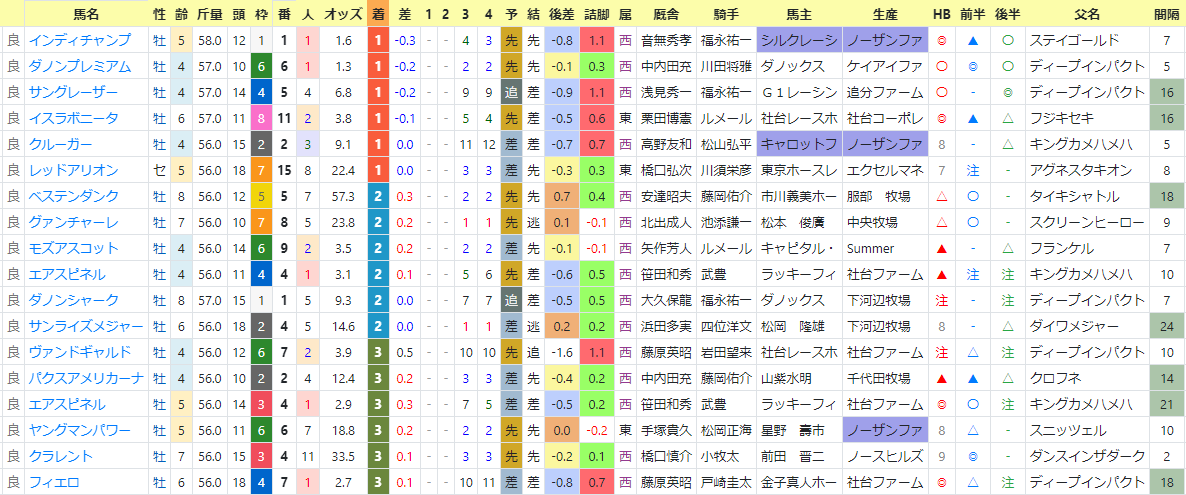1186x495 pixels.
Task: Click the 生産 column header
Action: (885, 14)
